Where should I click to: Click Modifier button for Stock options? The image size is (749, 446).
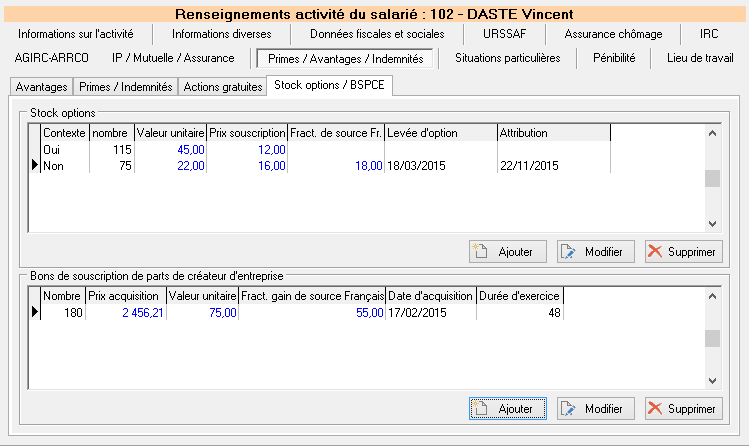(594, 252)
